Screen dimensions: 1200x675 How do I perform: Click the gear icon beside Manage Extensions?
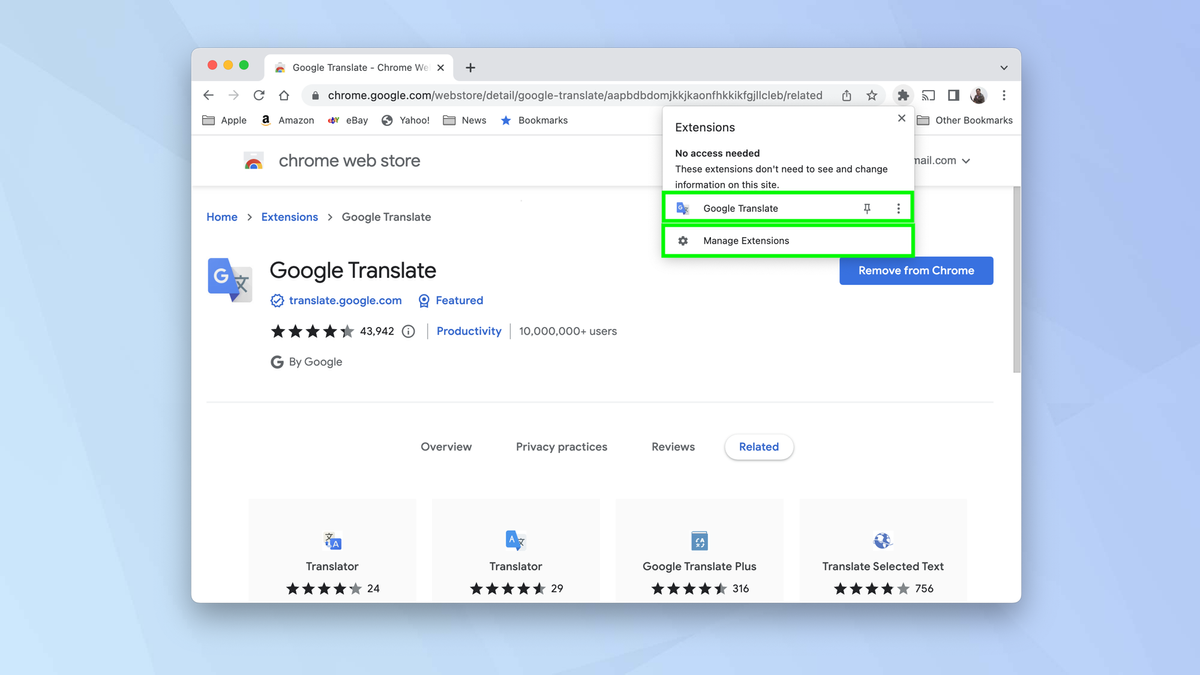683,240
